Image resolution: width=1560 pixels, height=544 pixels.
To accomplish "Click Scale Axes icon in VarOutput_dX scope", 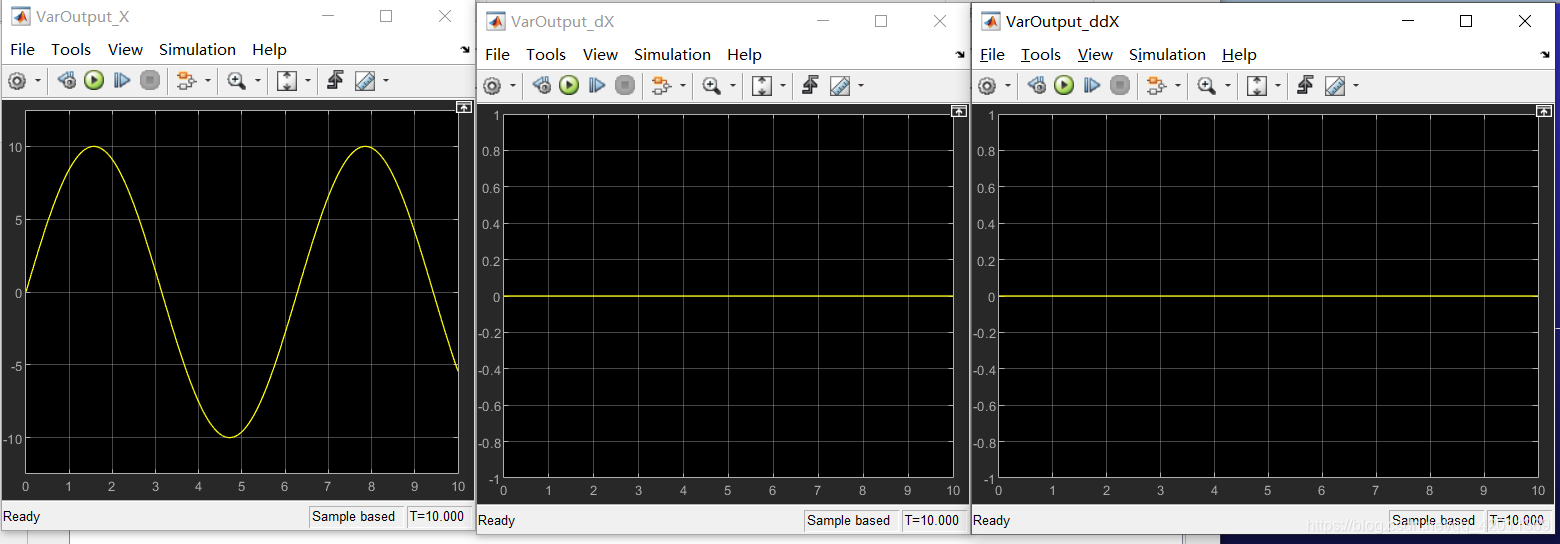I will coord(762,86).
